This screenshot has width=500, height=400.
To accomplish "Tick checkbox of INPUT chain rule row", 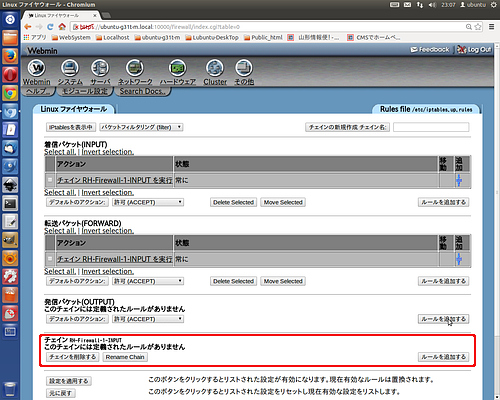I will pyautogui.click(x=50, y=180).
